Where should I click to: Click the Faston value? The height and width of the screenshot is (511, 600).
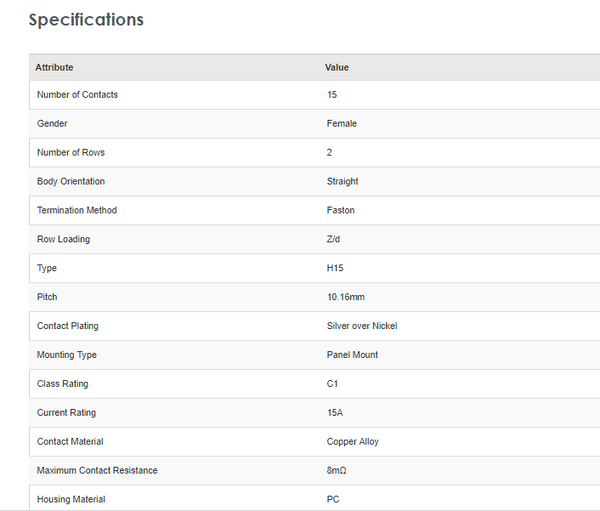(341, 211)
